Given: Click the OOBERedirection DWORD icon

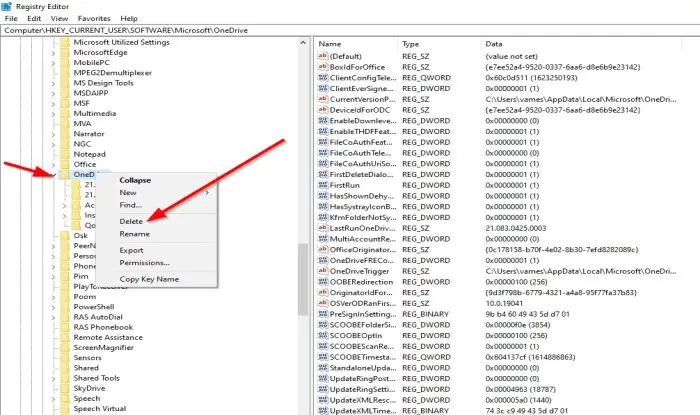Looking at the screenshot, I should (323, 282).
